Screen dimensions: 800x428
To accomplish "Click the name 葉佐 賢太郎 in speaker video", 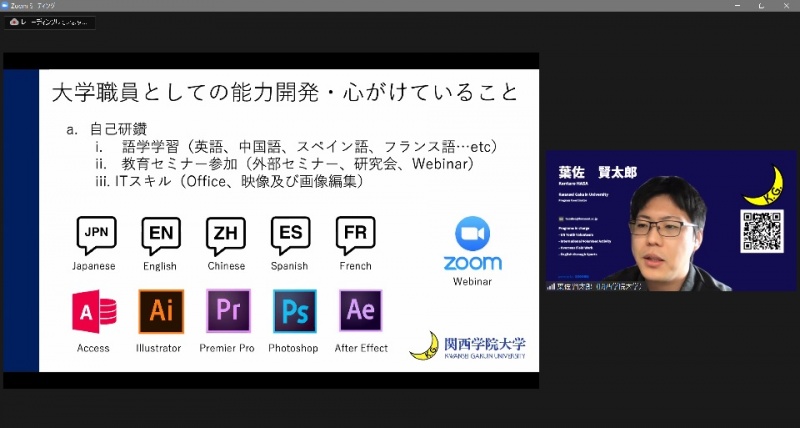I will [x=598, y=172].
